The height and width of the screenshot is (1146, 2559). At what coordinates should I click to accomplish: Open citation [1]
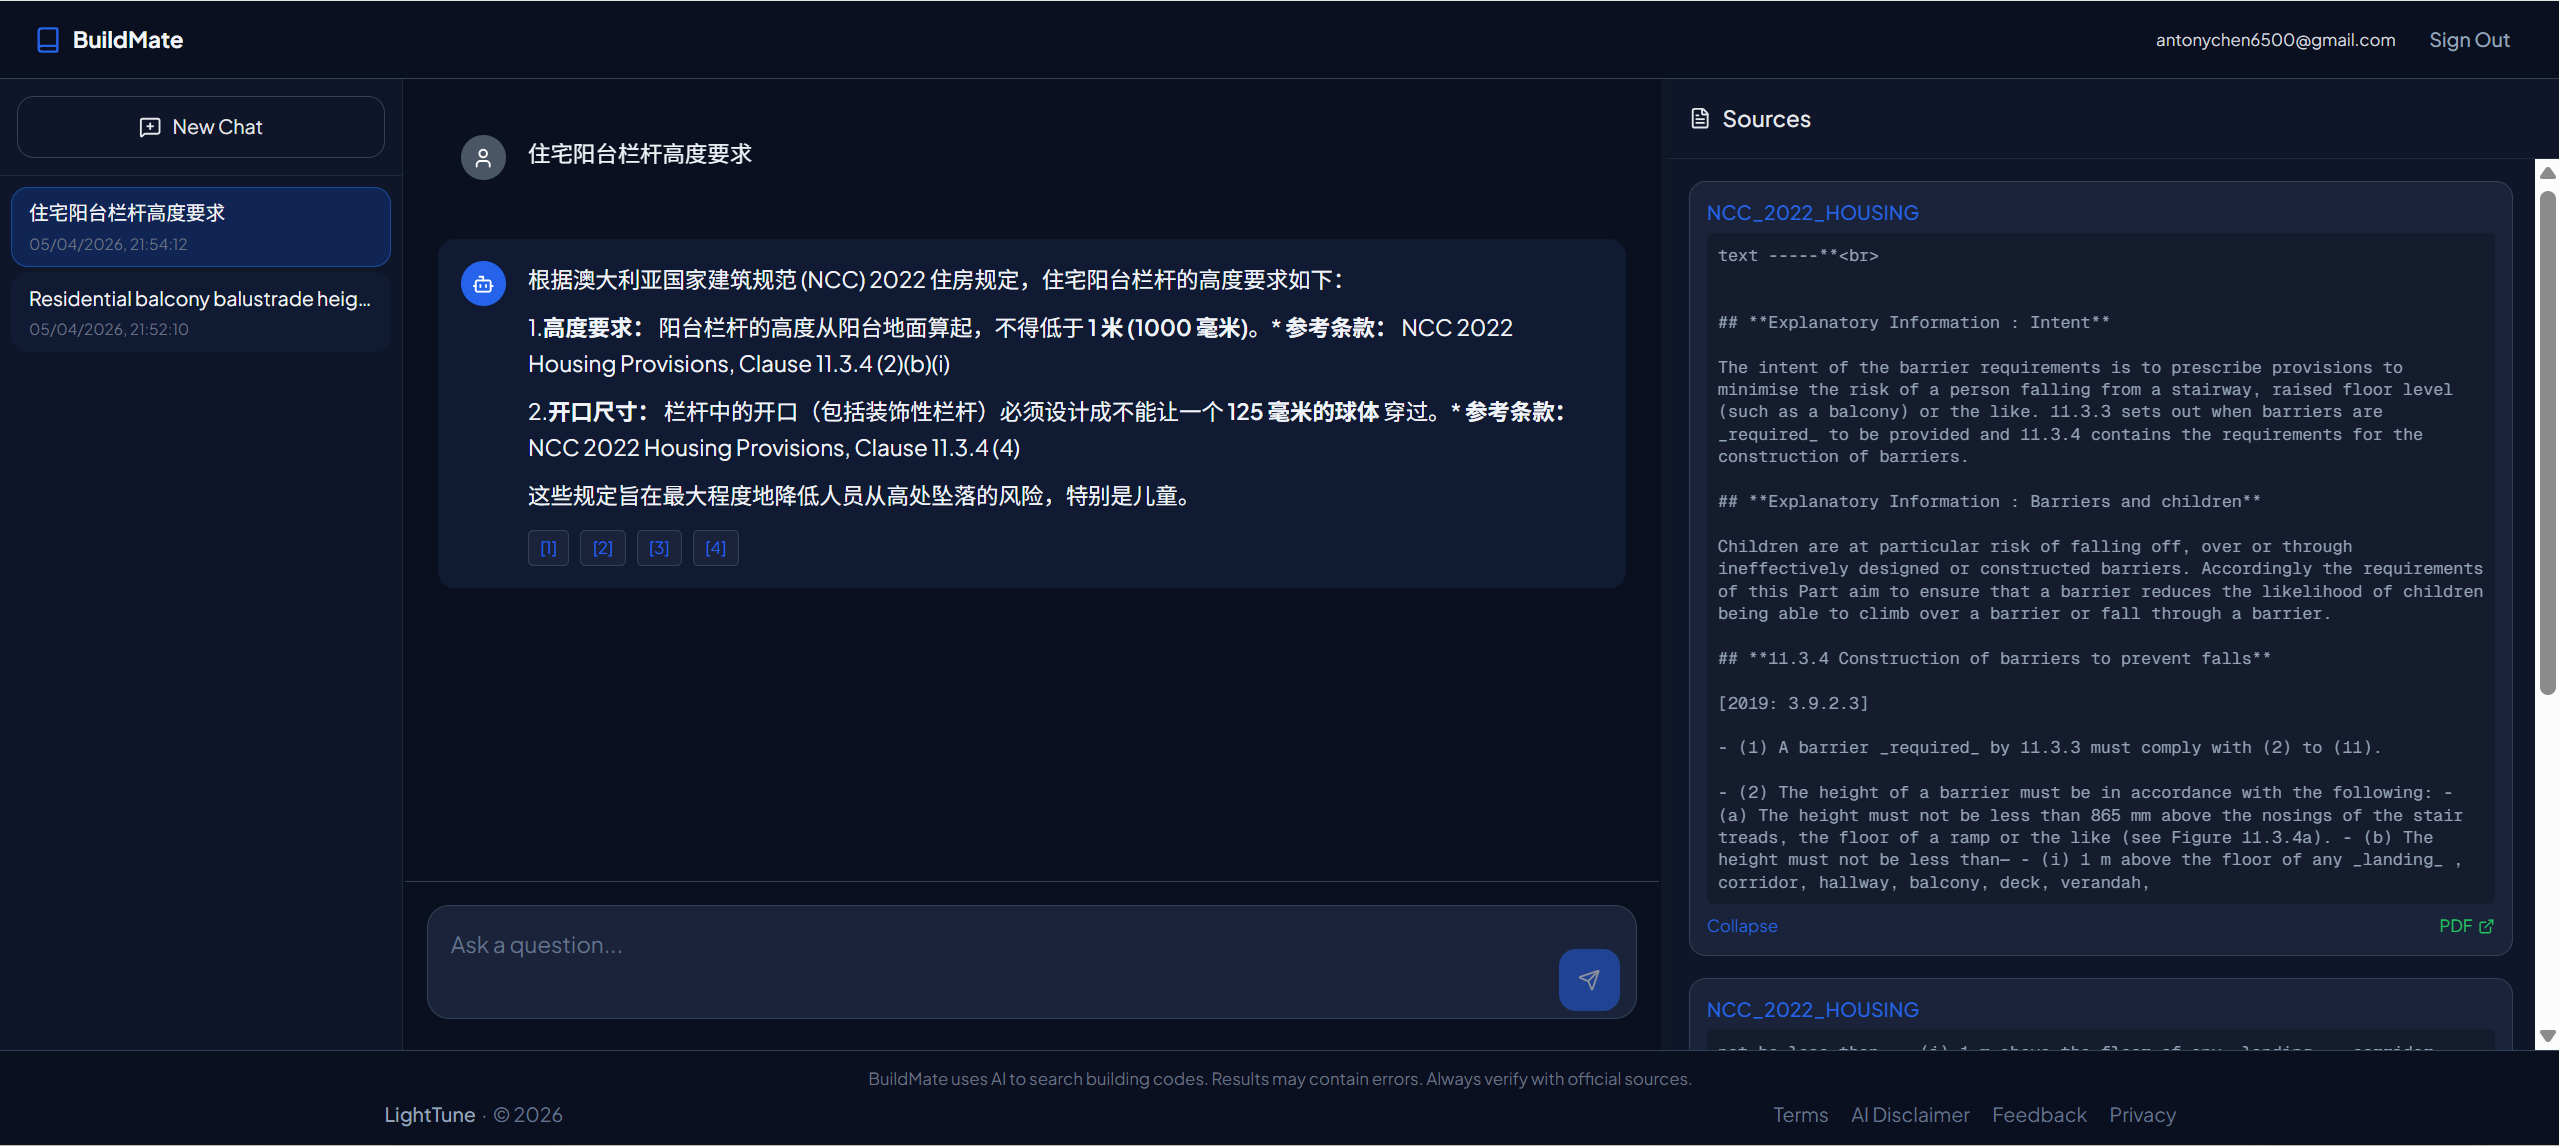pyautogui.click(x=548, y=548)
